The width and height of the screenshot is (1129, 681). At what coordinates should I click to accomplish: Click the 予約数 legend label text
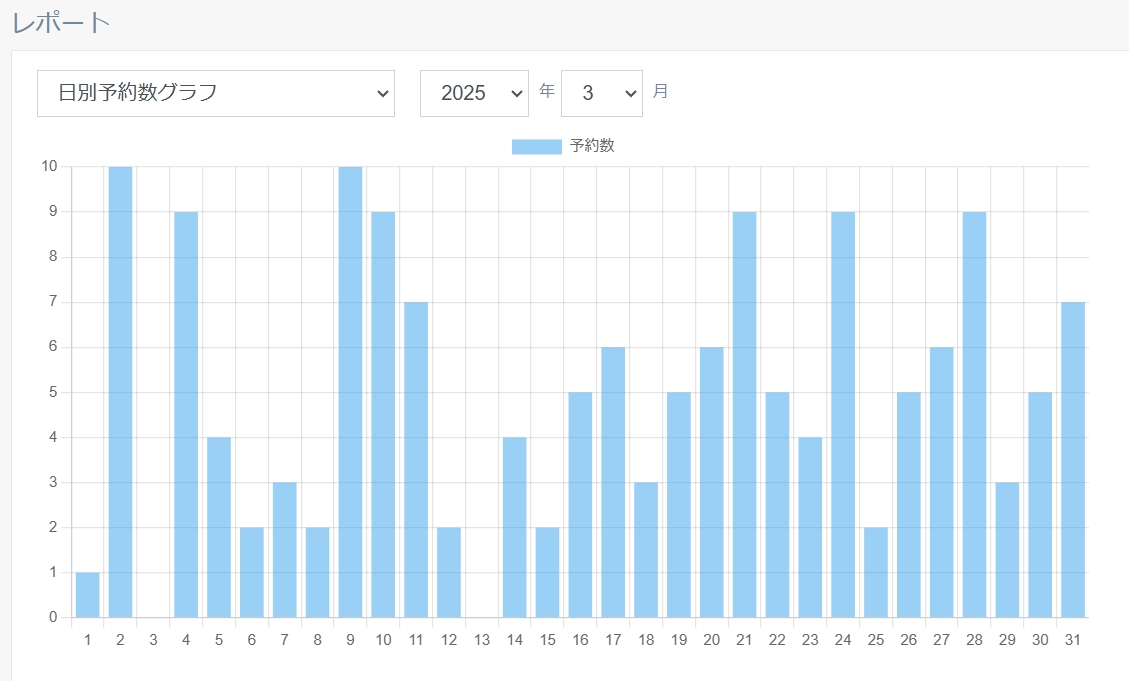592,146
